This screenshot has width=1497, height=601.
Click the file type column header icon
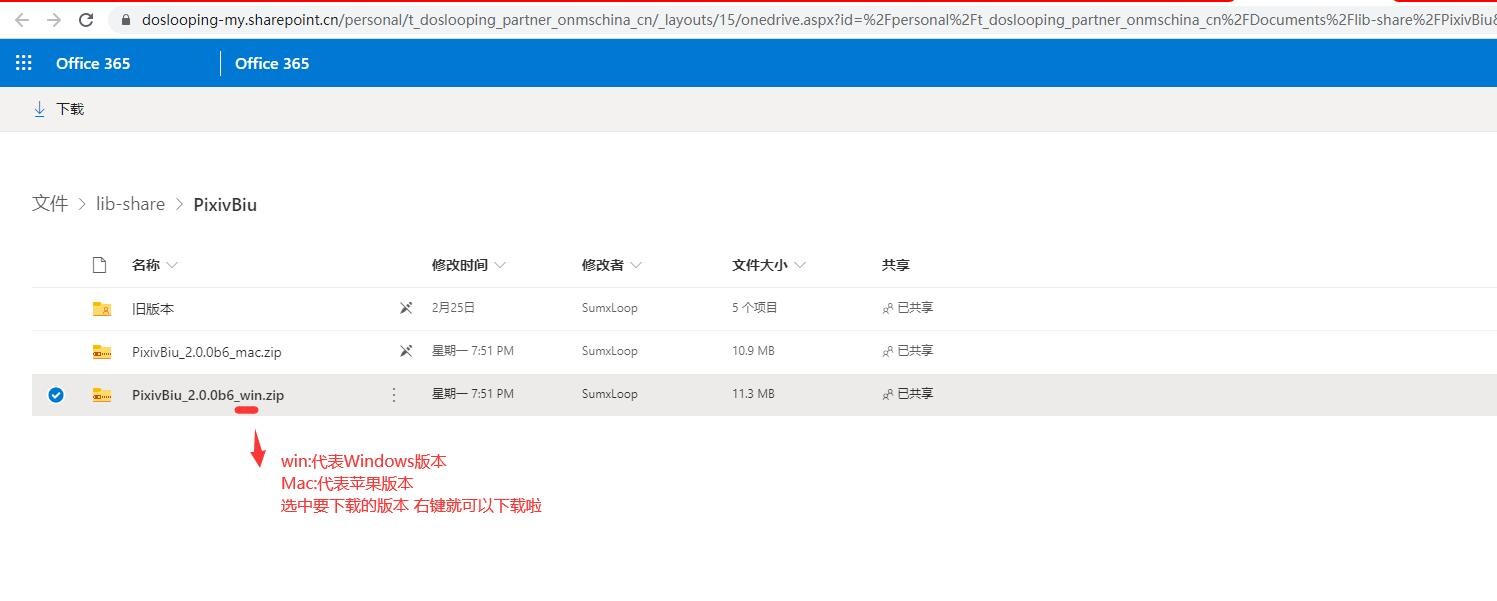99,265
